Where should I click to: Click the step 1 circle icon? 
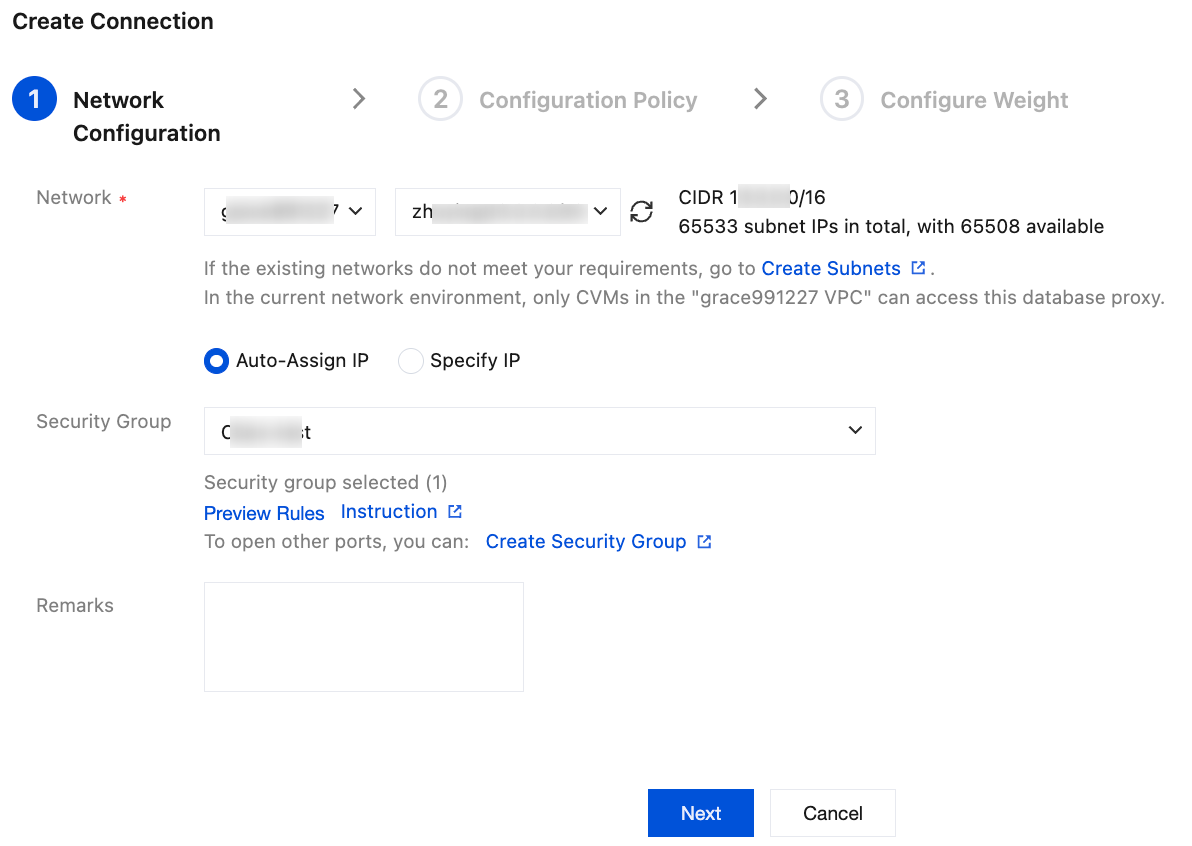(34, 100)
